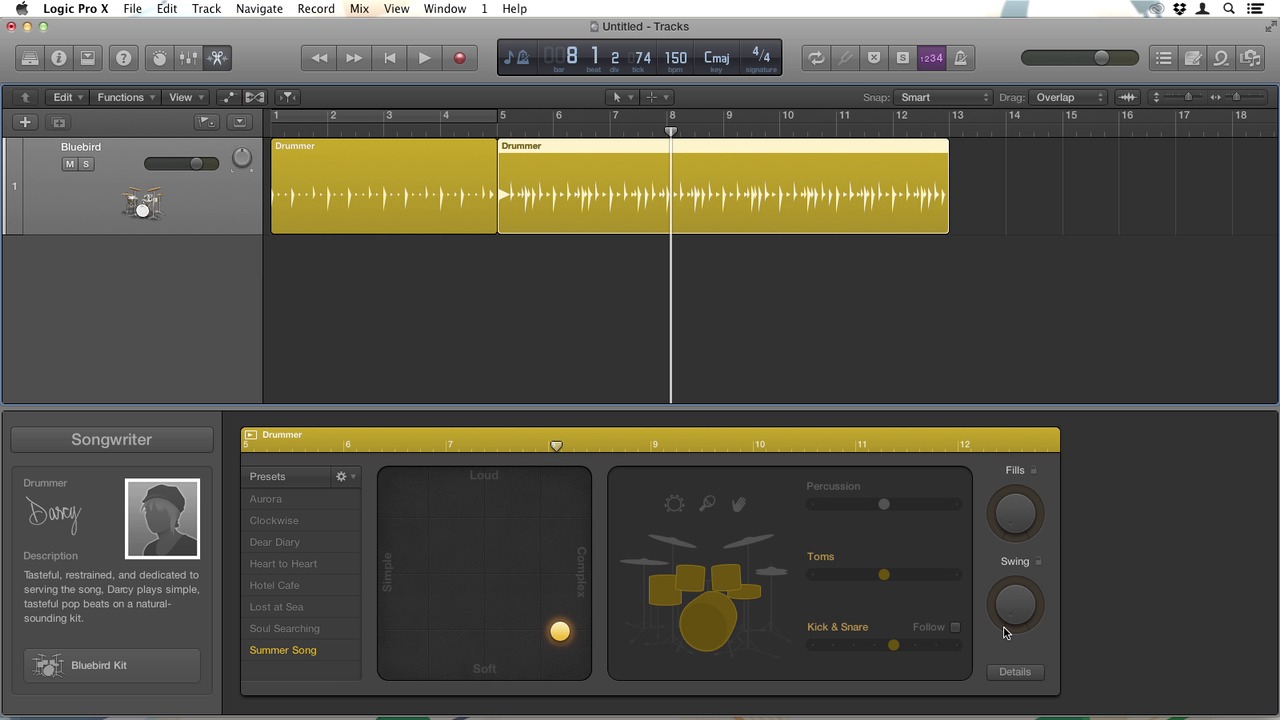
Task: Open the Navigate menu
Action: pyautogui.click(x=259, y=9)
